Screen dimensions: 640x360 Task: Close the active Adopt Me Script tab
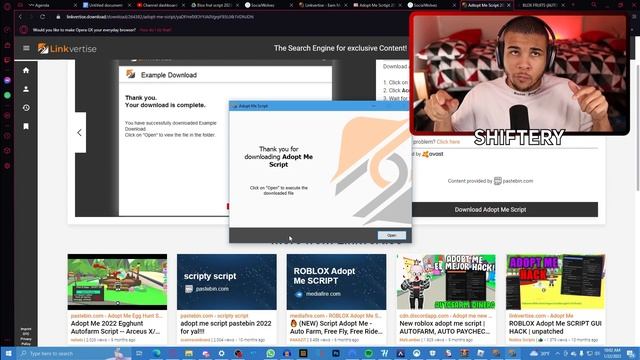pyautogui.click(x=509, y=5)
